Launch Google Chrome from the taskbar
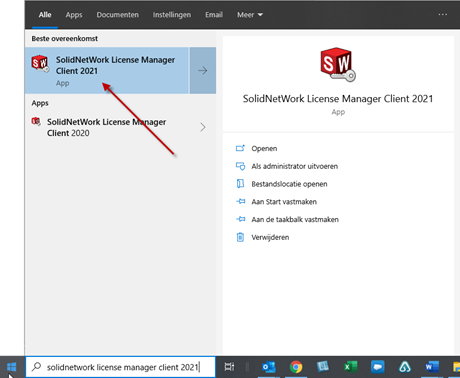 tap(296, 367)
